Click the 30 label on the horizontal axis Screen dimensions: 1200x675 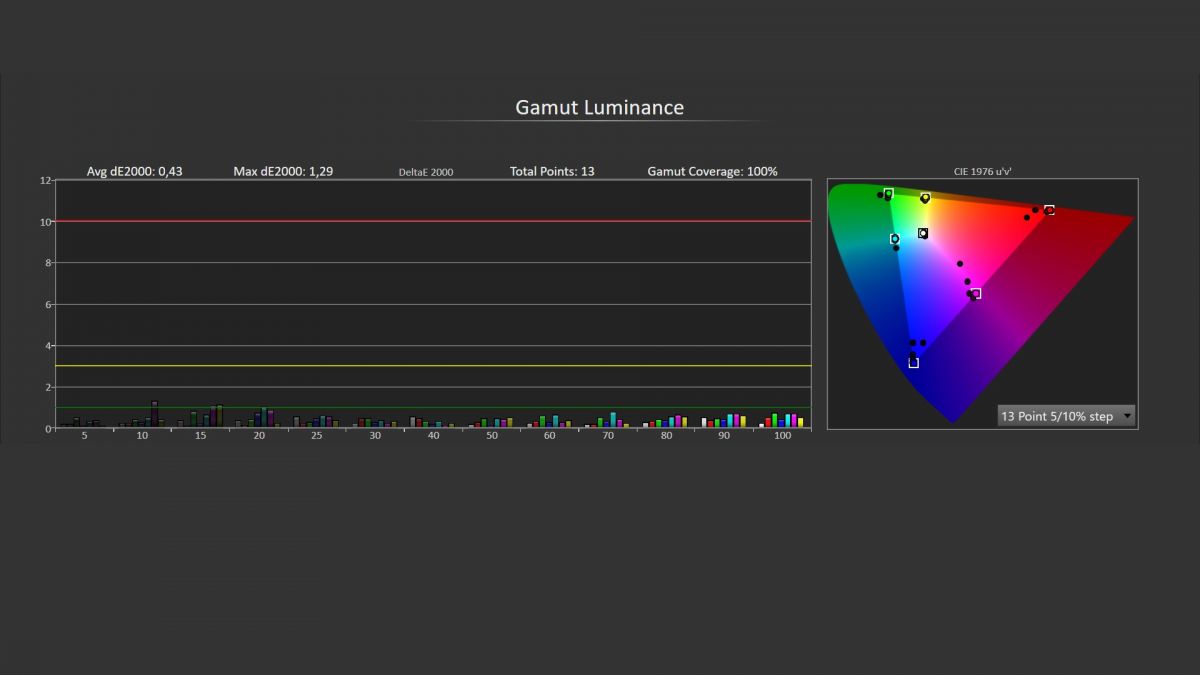pos(375,437)
